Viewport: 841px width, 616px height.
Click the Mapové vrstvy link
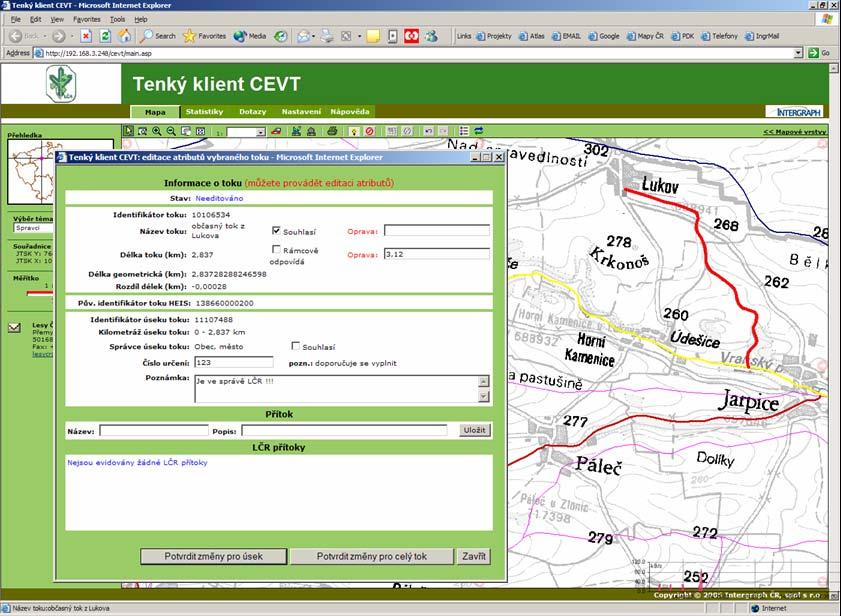(795, 131)
